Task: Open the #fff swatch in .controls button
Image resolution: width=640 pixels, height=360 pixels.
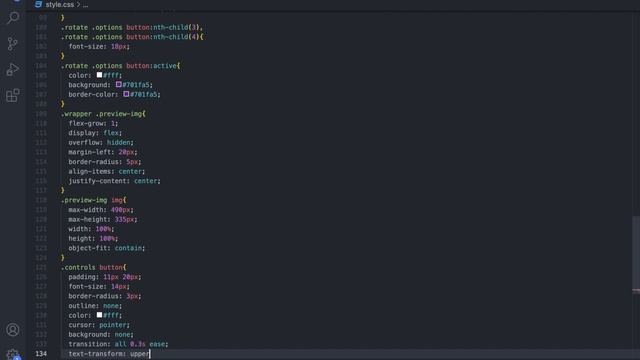Action: (99, 315)
